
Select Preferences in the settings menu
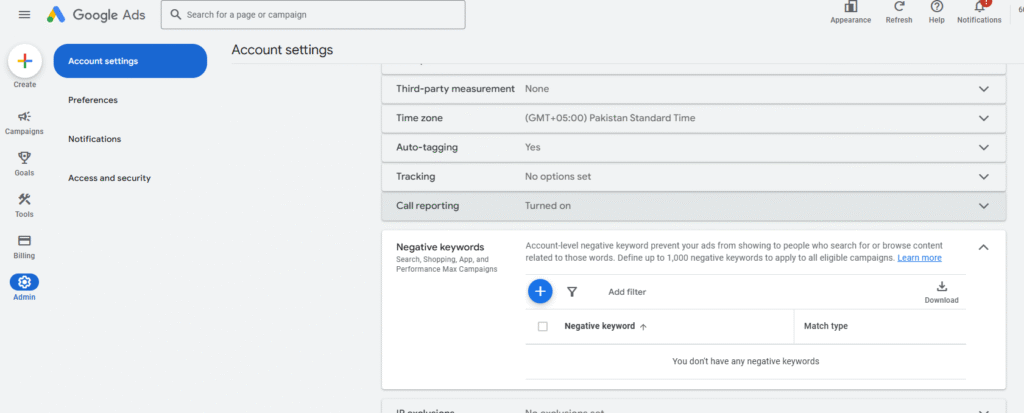[x=93, y=100]
